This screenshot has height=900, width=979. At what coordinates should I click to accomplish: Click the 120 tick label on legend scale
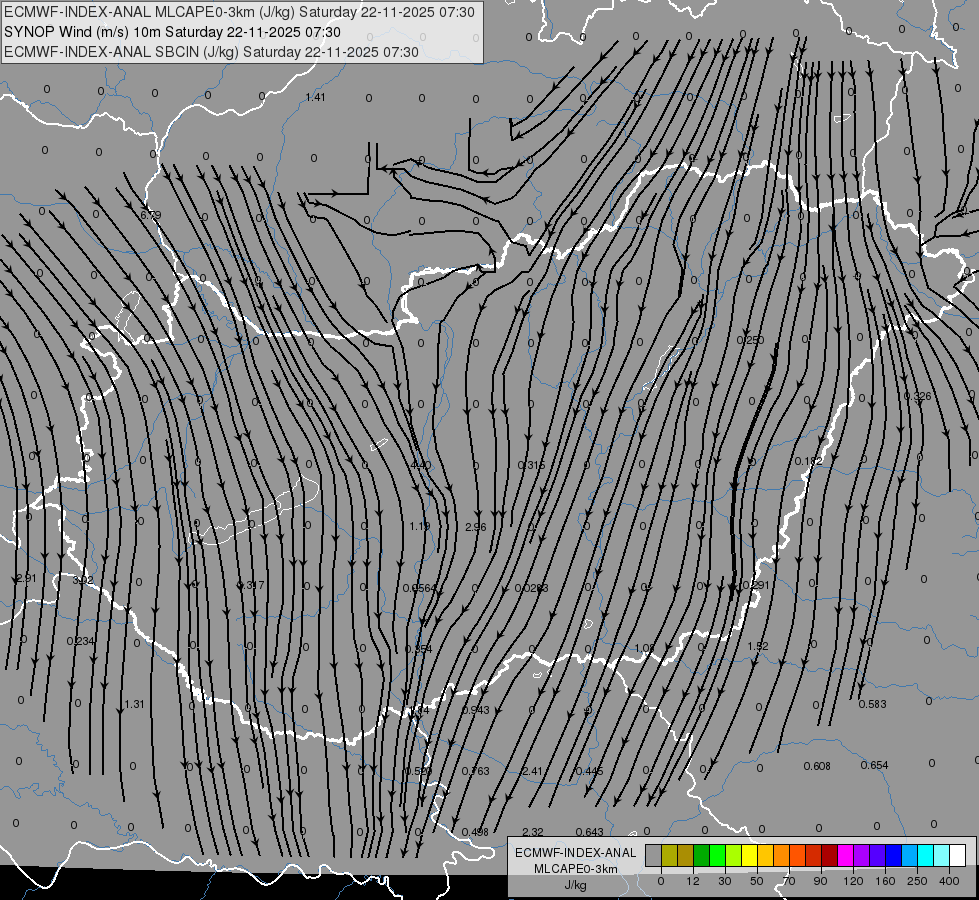coord(853,881)
